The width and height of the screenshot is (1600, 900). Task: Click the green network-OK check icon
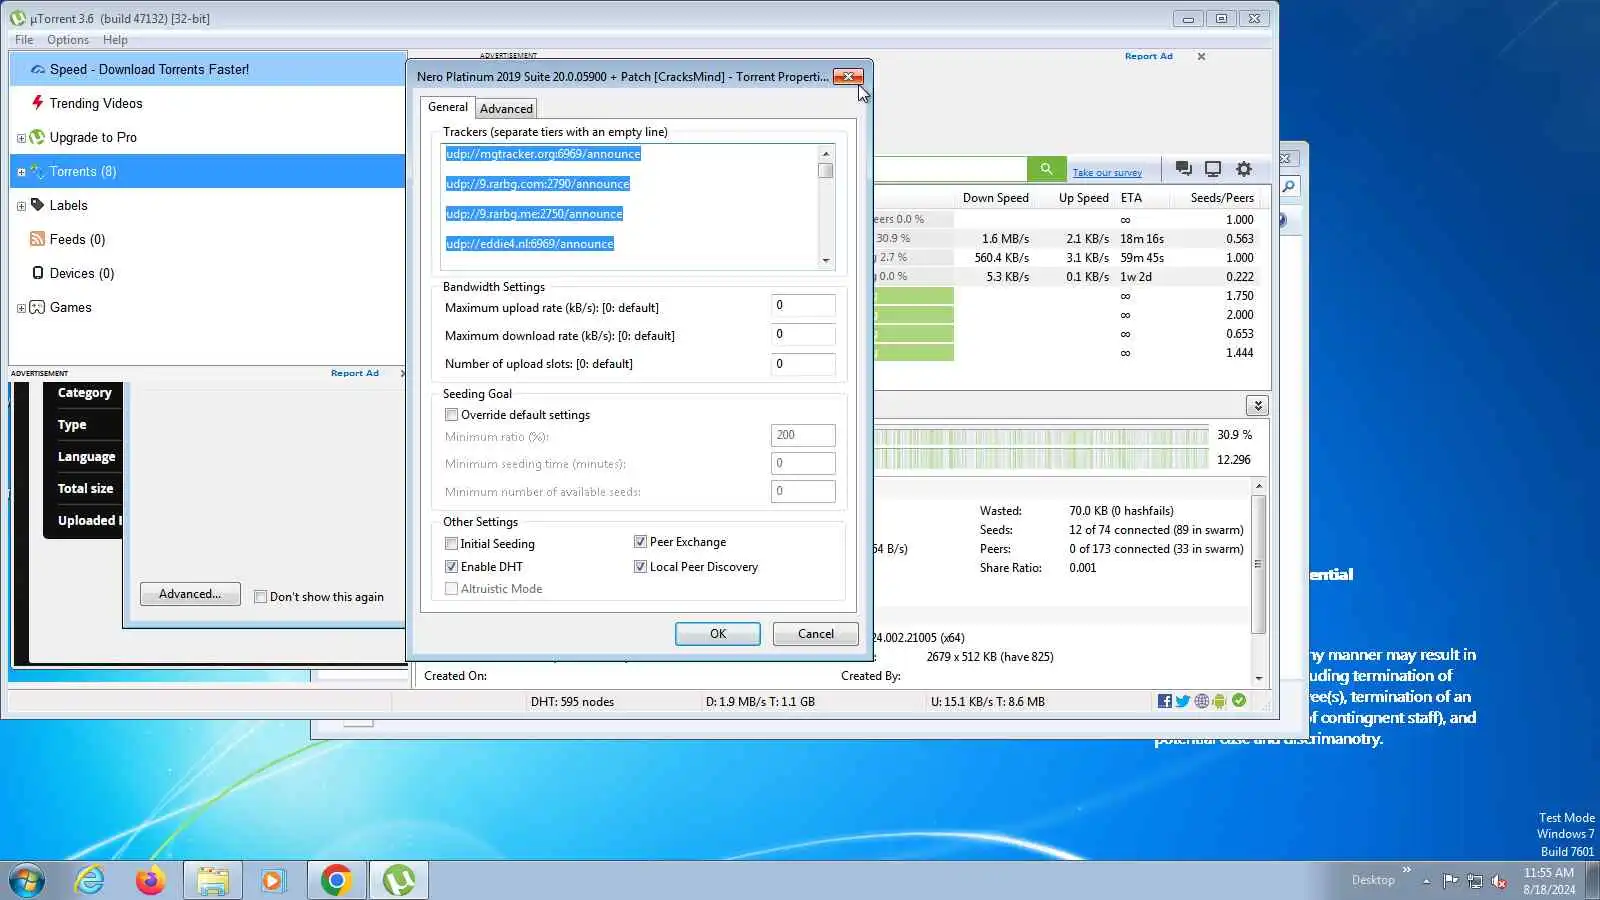coord(1239,701)
